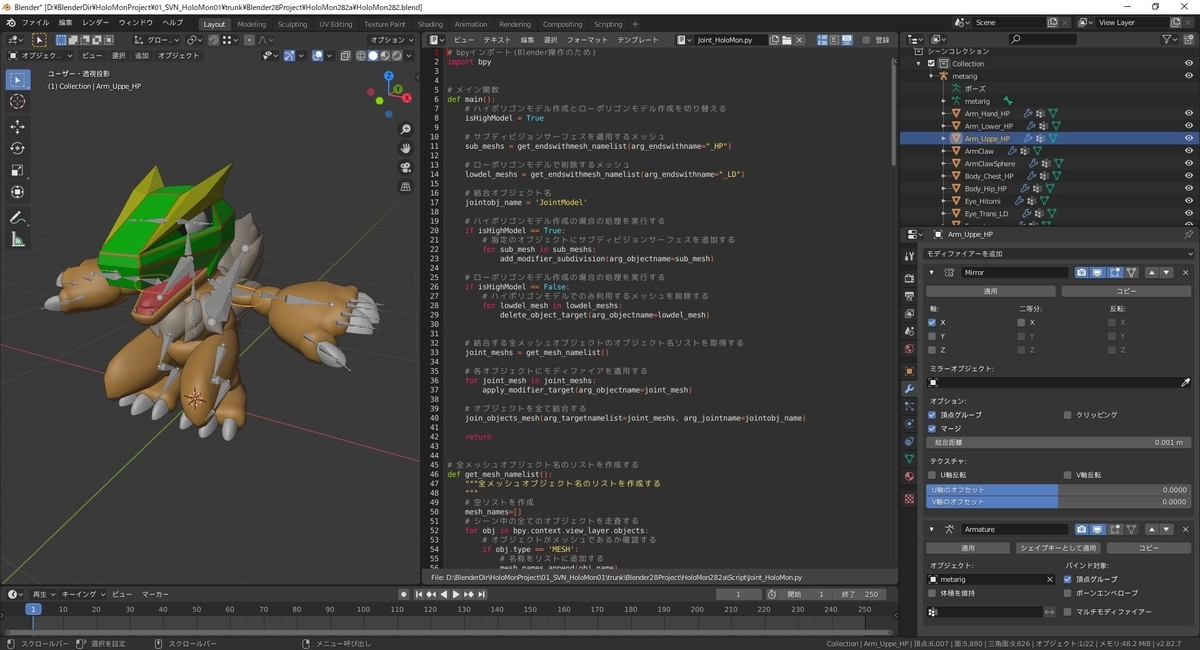Switch to Modeling workspace tab
Image resolution: width=1200 pixels, height=650 pixels.
252,24
